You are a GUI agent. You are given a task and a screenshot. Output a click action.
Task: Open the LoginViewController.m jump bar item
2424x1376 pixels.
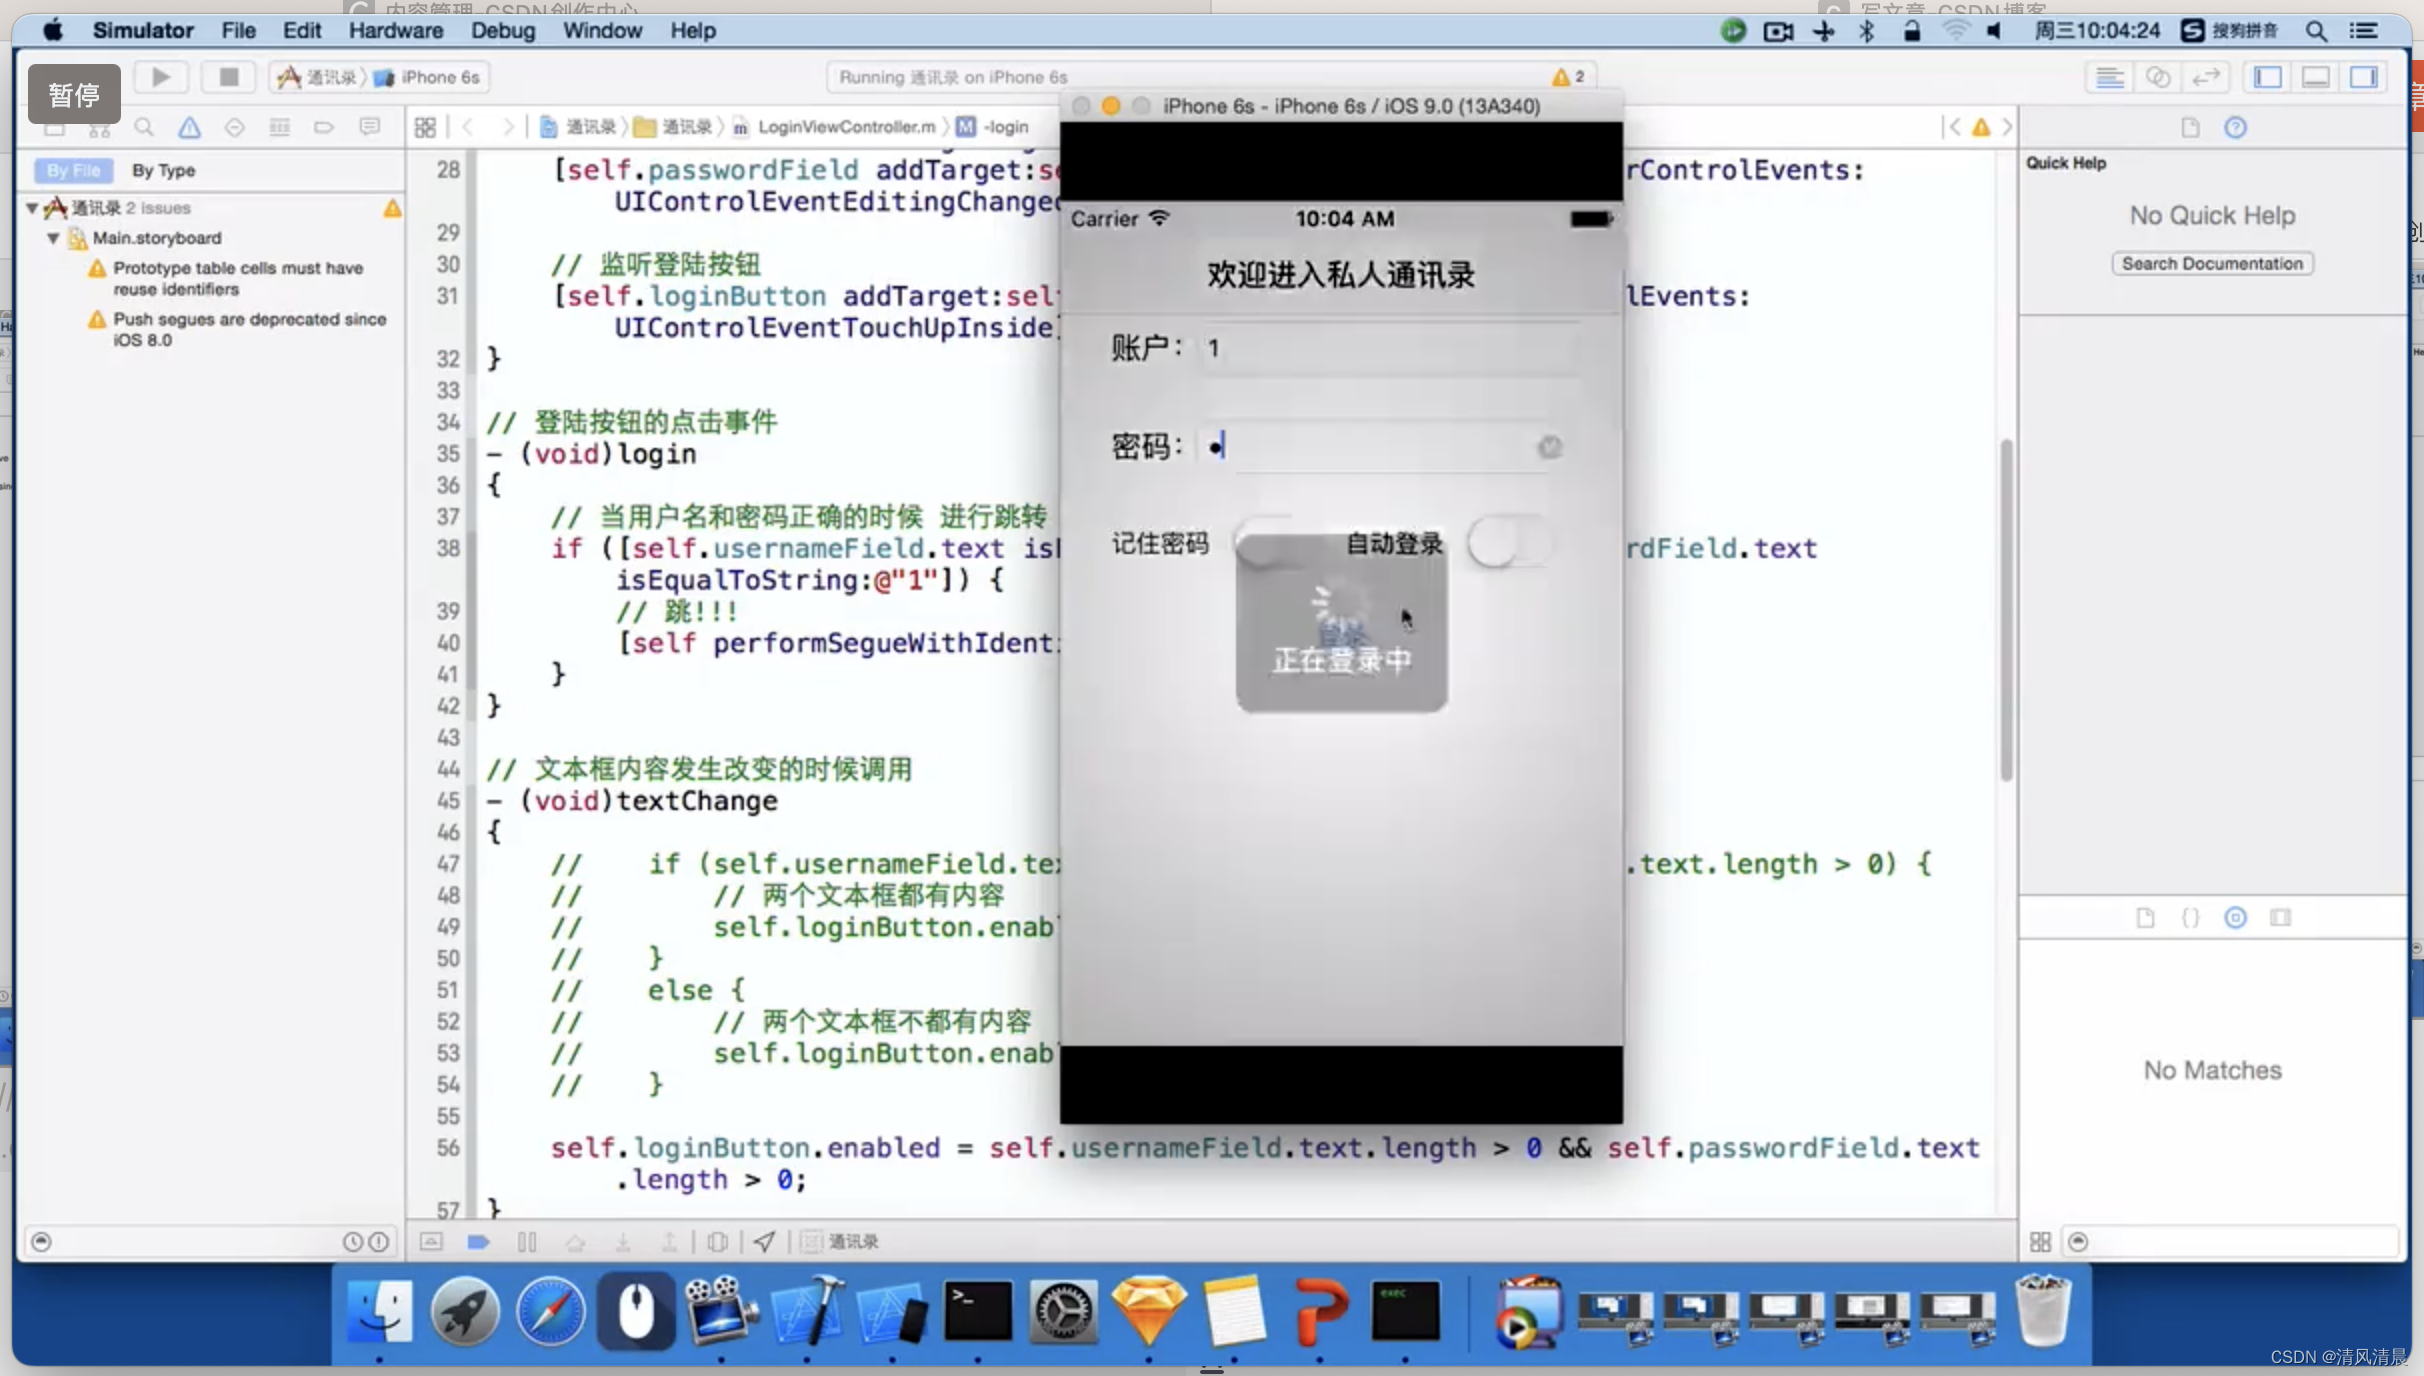click(835, 127)
